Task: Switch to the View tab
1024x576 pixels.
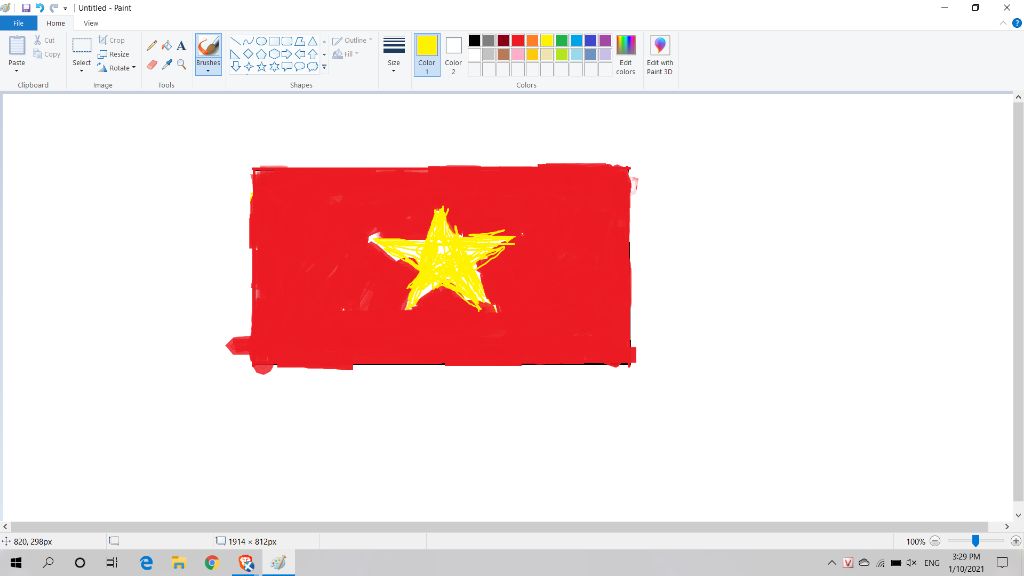Action: [x=91, y=23]
